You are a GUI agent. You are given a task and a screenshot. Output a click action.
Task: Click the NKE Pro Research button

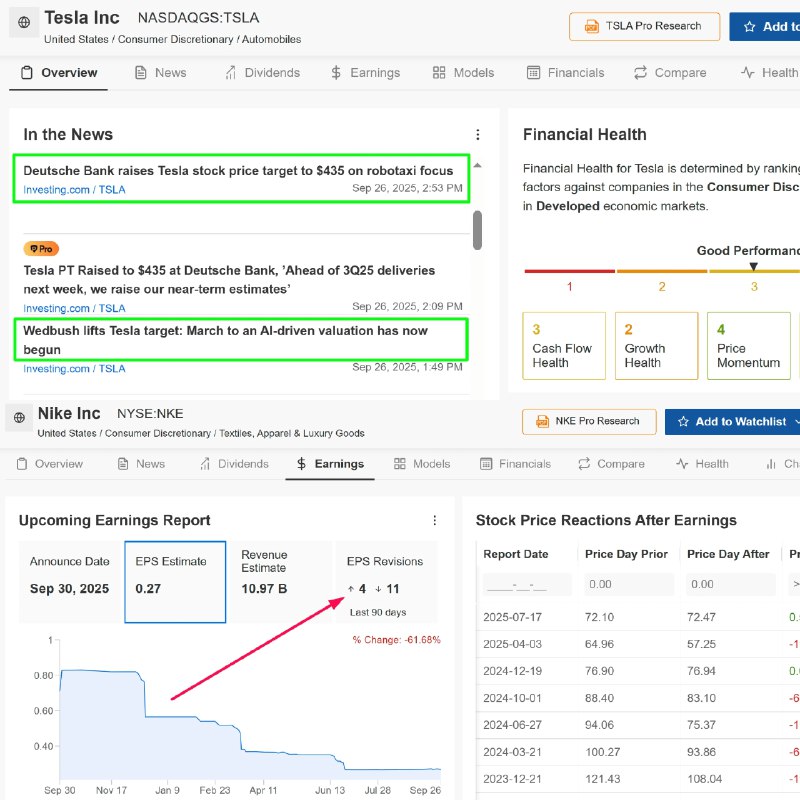[x=588, y=422]
